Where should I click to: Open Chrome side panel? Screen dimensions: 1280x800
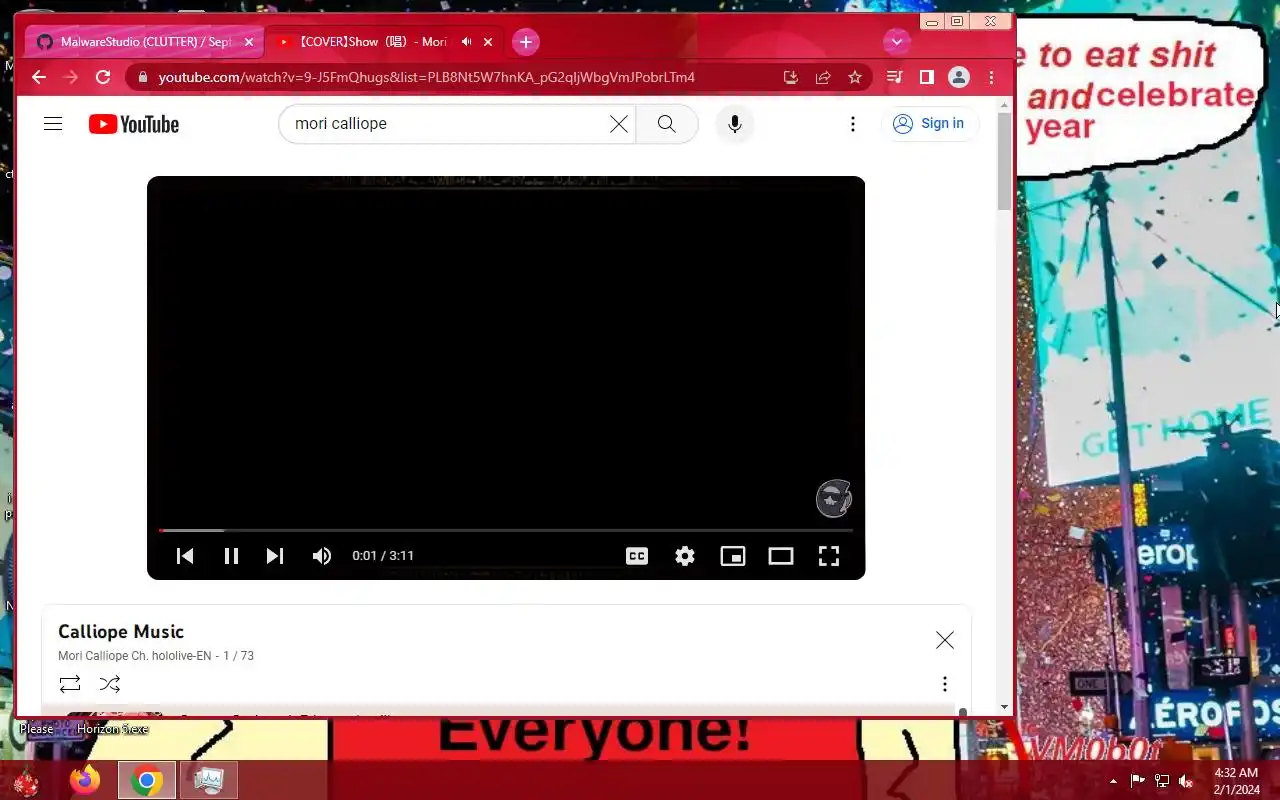(927, 77)
